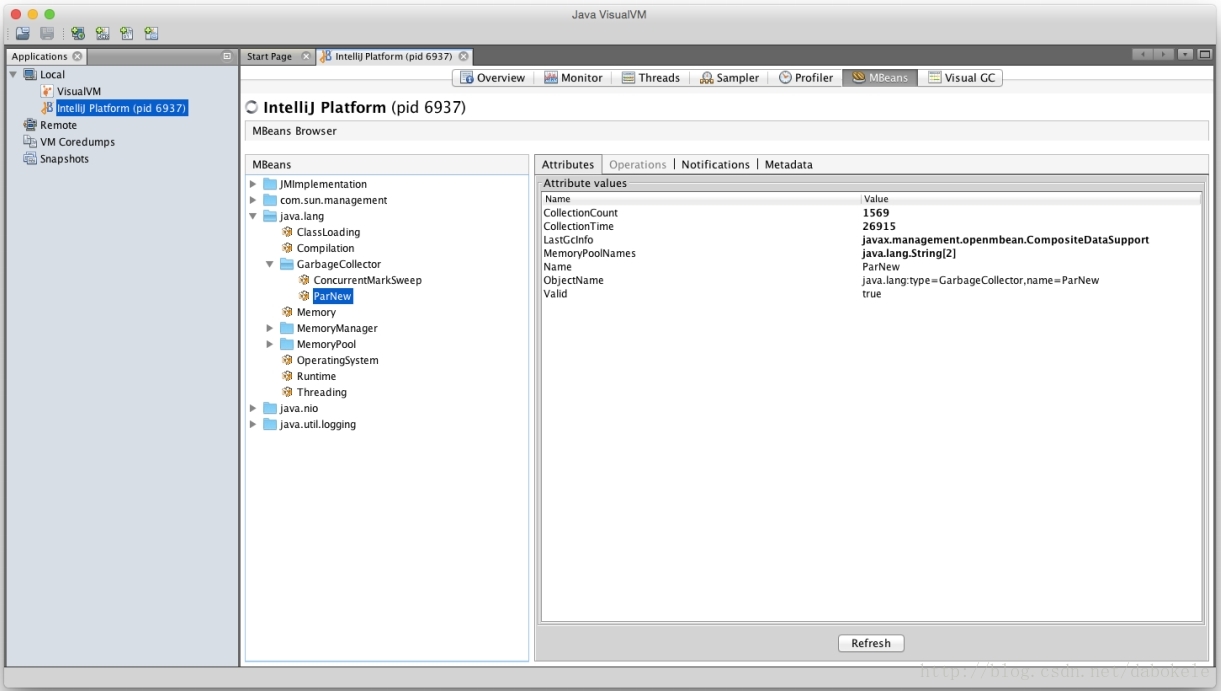Viewport: 1221px width, 691px height.
Task: Expand the JMImplementation tree node
Action: 253,184
